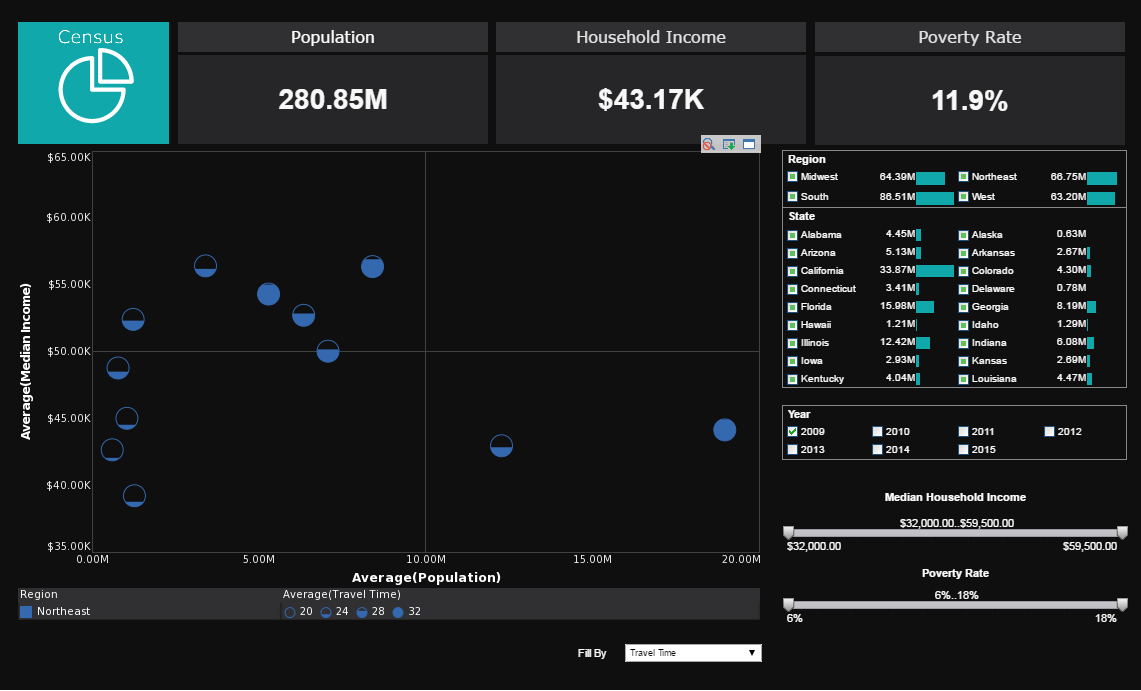Open the Fill By dropdown

pos(693,653)
